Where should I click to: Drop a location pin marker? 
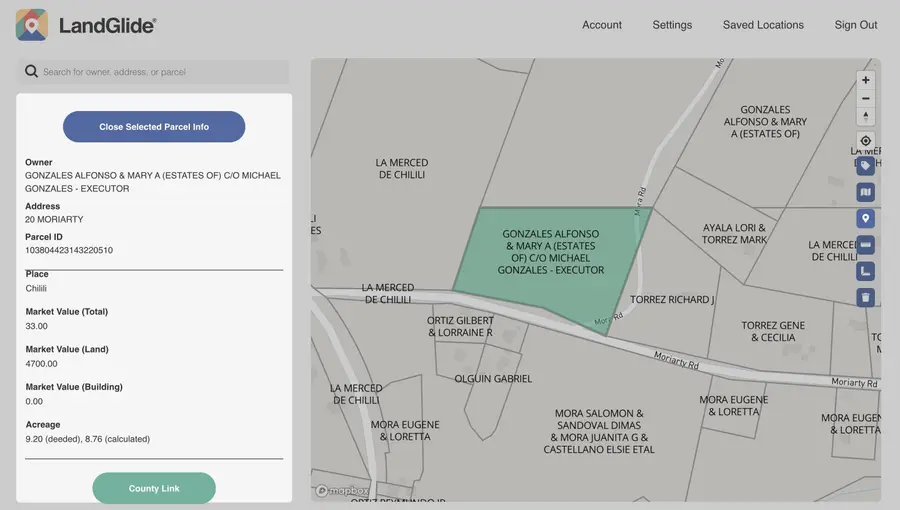[x=866, y=218]
